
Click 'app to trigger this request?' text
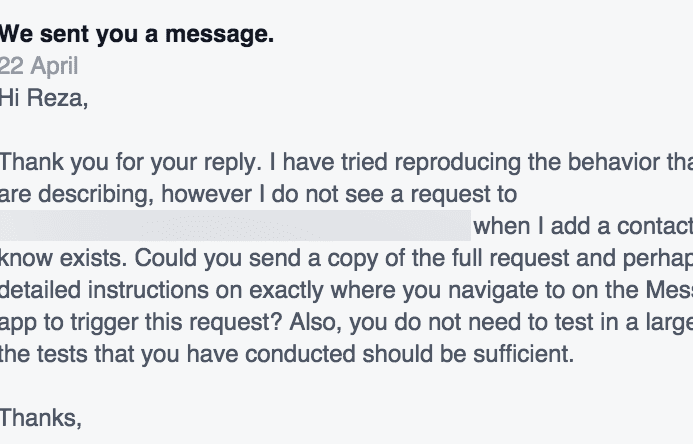[x=141, y=323]
